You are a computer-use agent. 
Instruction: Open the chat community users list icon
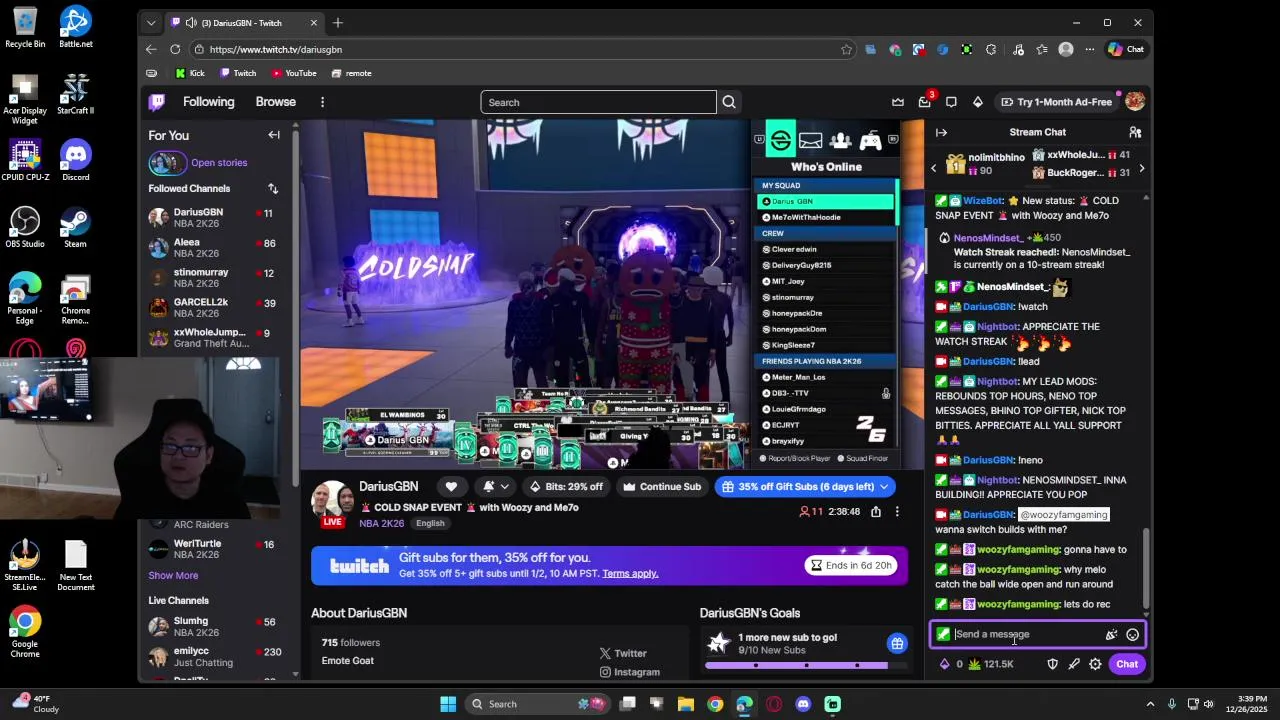coord(1135,132)
